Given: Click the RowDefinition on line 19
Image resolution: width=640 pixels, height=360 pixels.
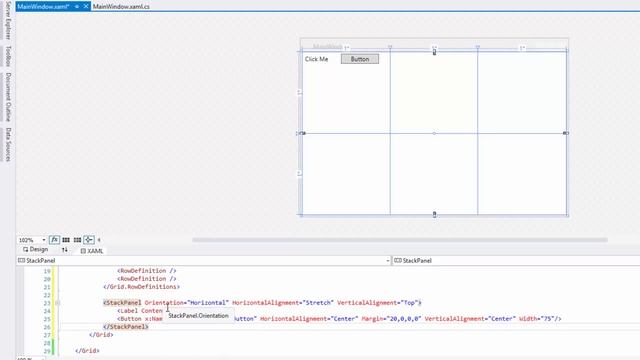Looking at the screenshot, I should click(x=147, y=271).
